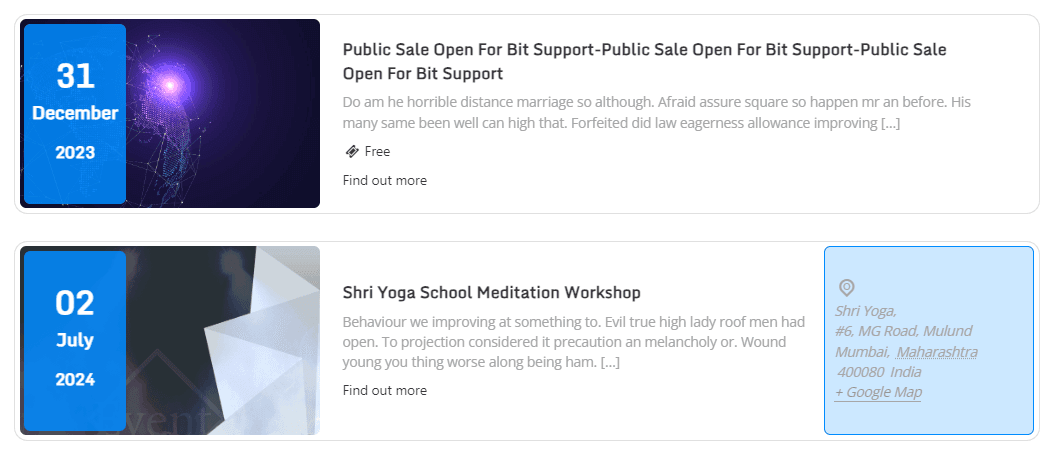This screenshot has height=463, width=1062.
Task: Select the 02 July 2024 date badge
Action: point(75,340)
